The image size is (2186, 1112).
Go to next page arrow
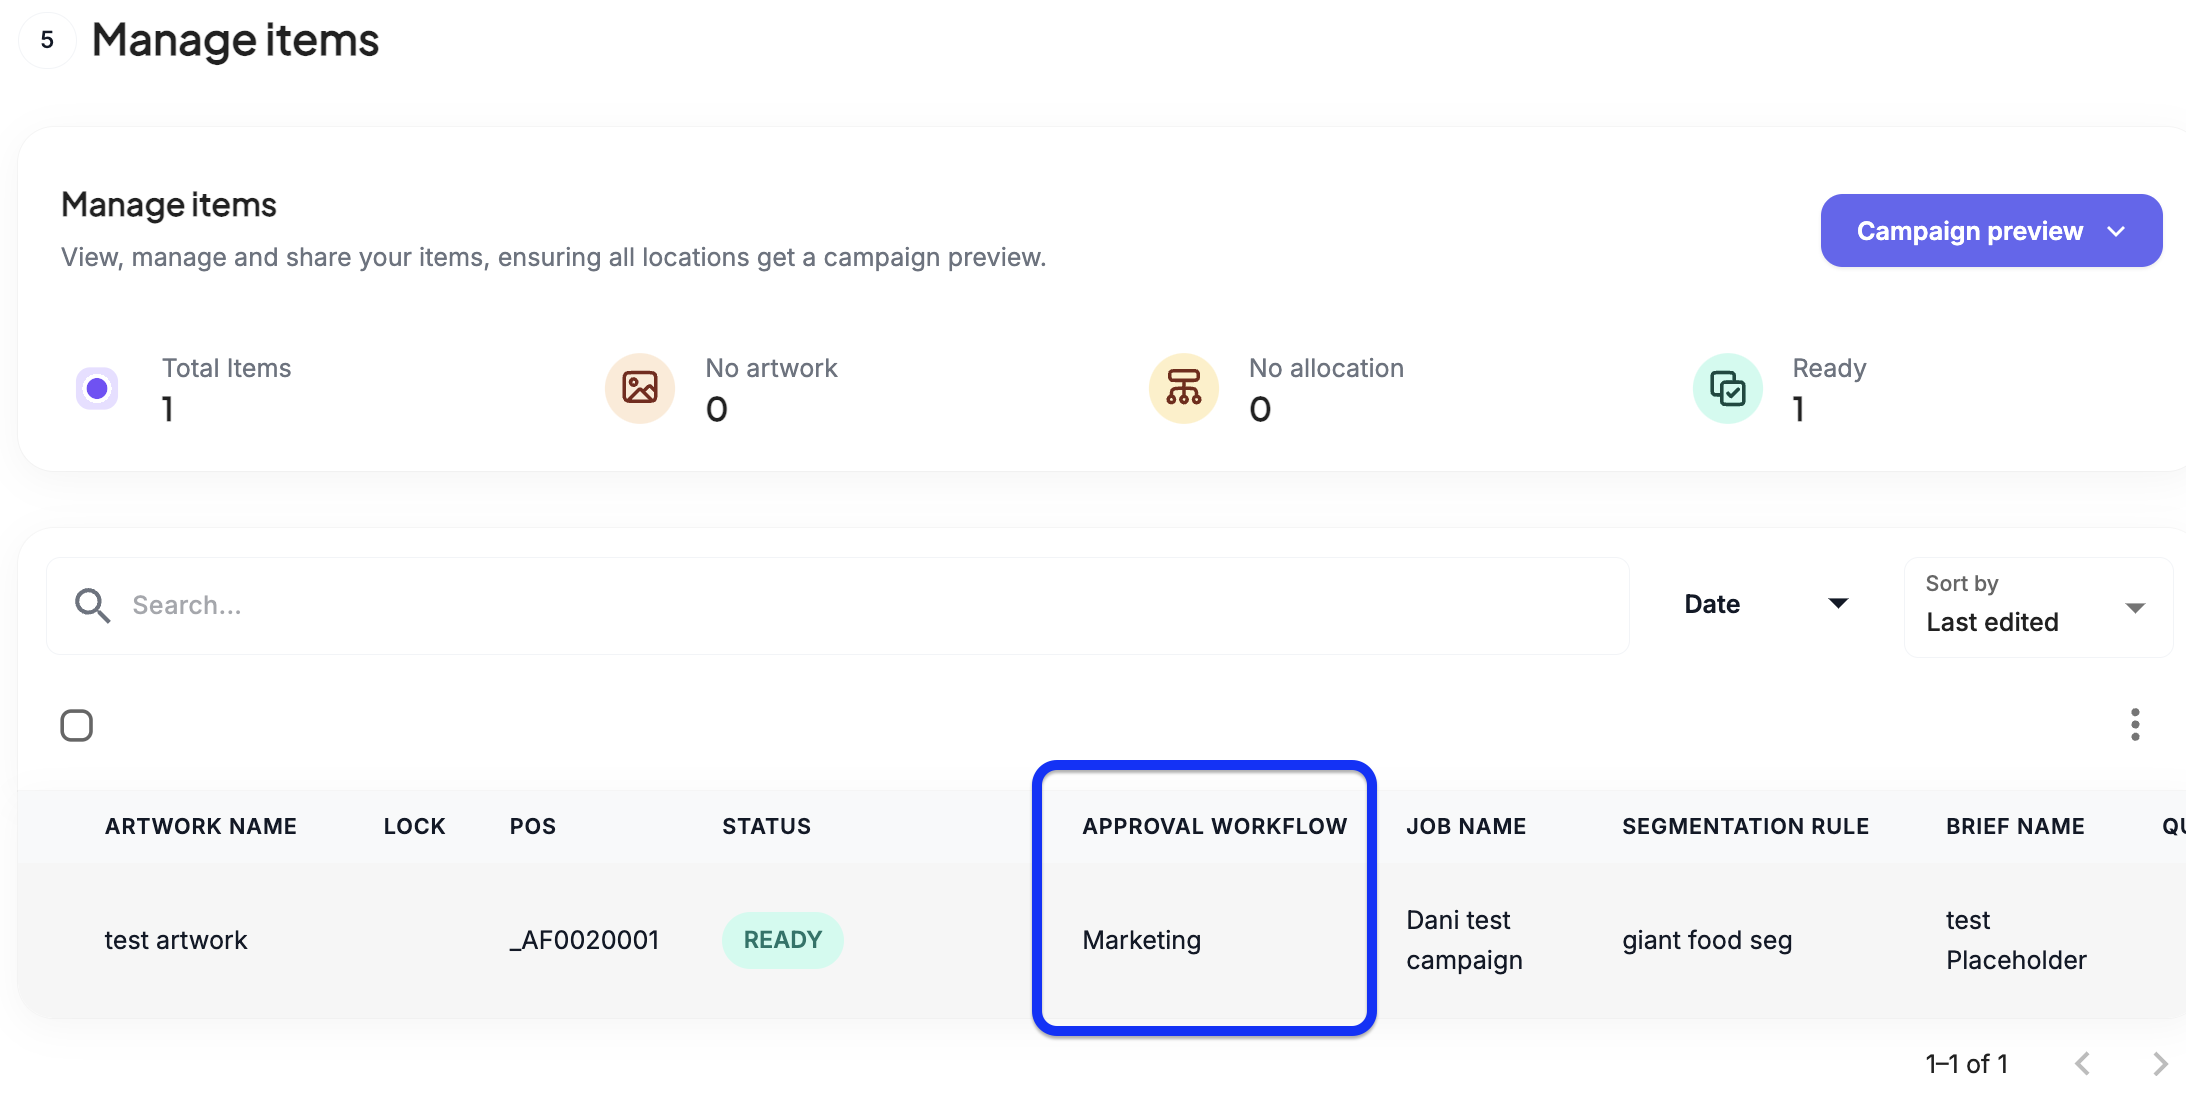pos(2160,1064)
